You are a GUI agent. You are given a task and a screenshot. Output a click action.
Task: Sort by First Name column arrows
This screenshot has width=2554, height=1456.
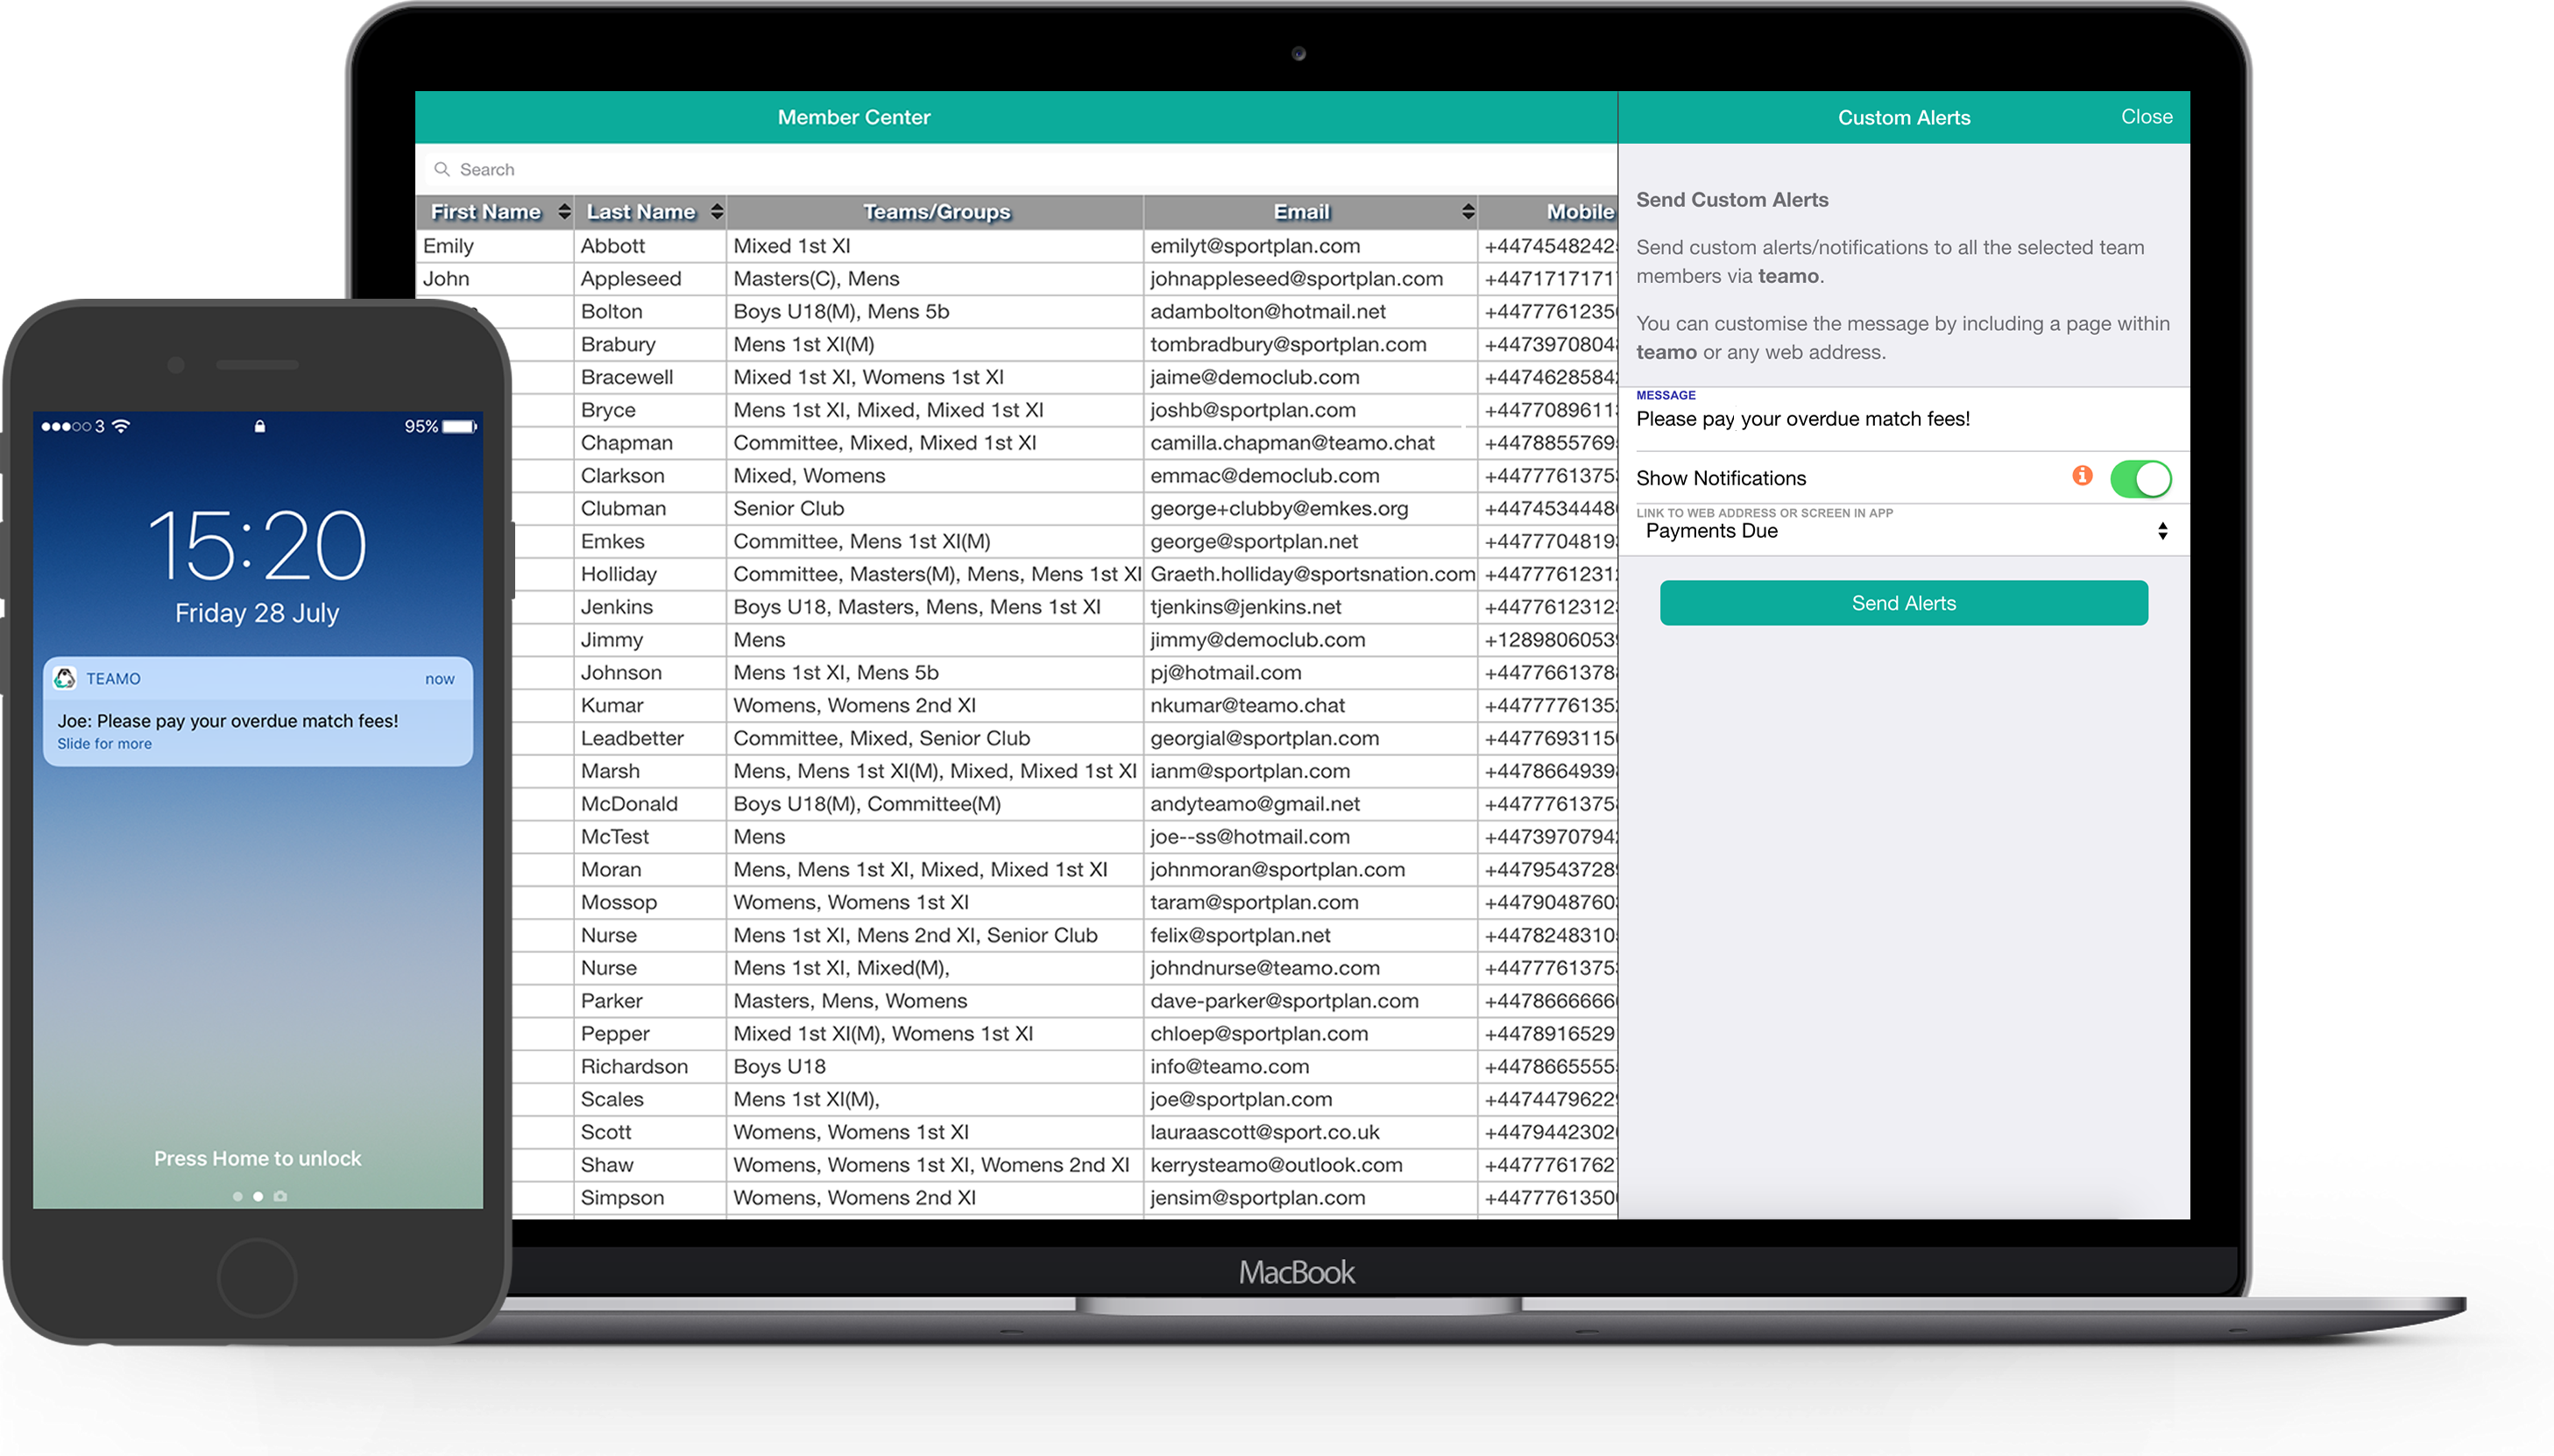565,211
